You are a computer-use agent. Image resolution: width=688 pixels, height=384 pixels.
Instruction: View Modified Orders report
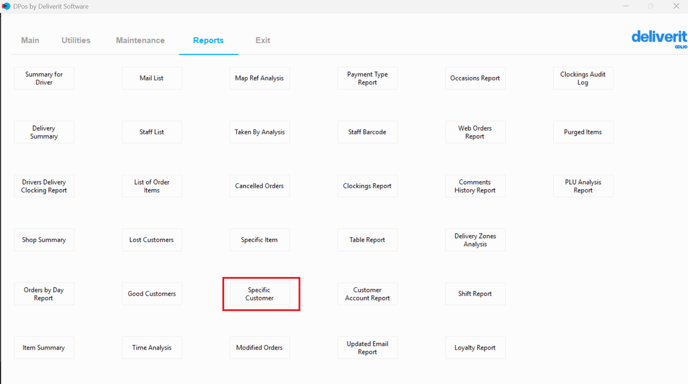click(259, 348)
